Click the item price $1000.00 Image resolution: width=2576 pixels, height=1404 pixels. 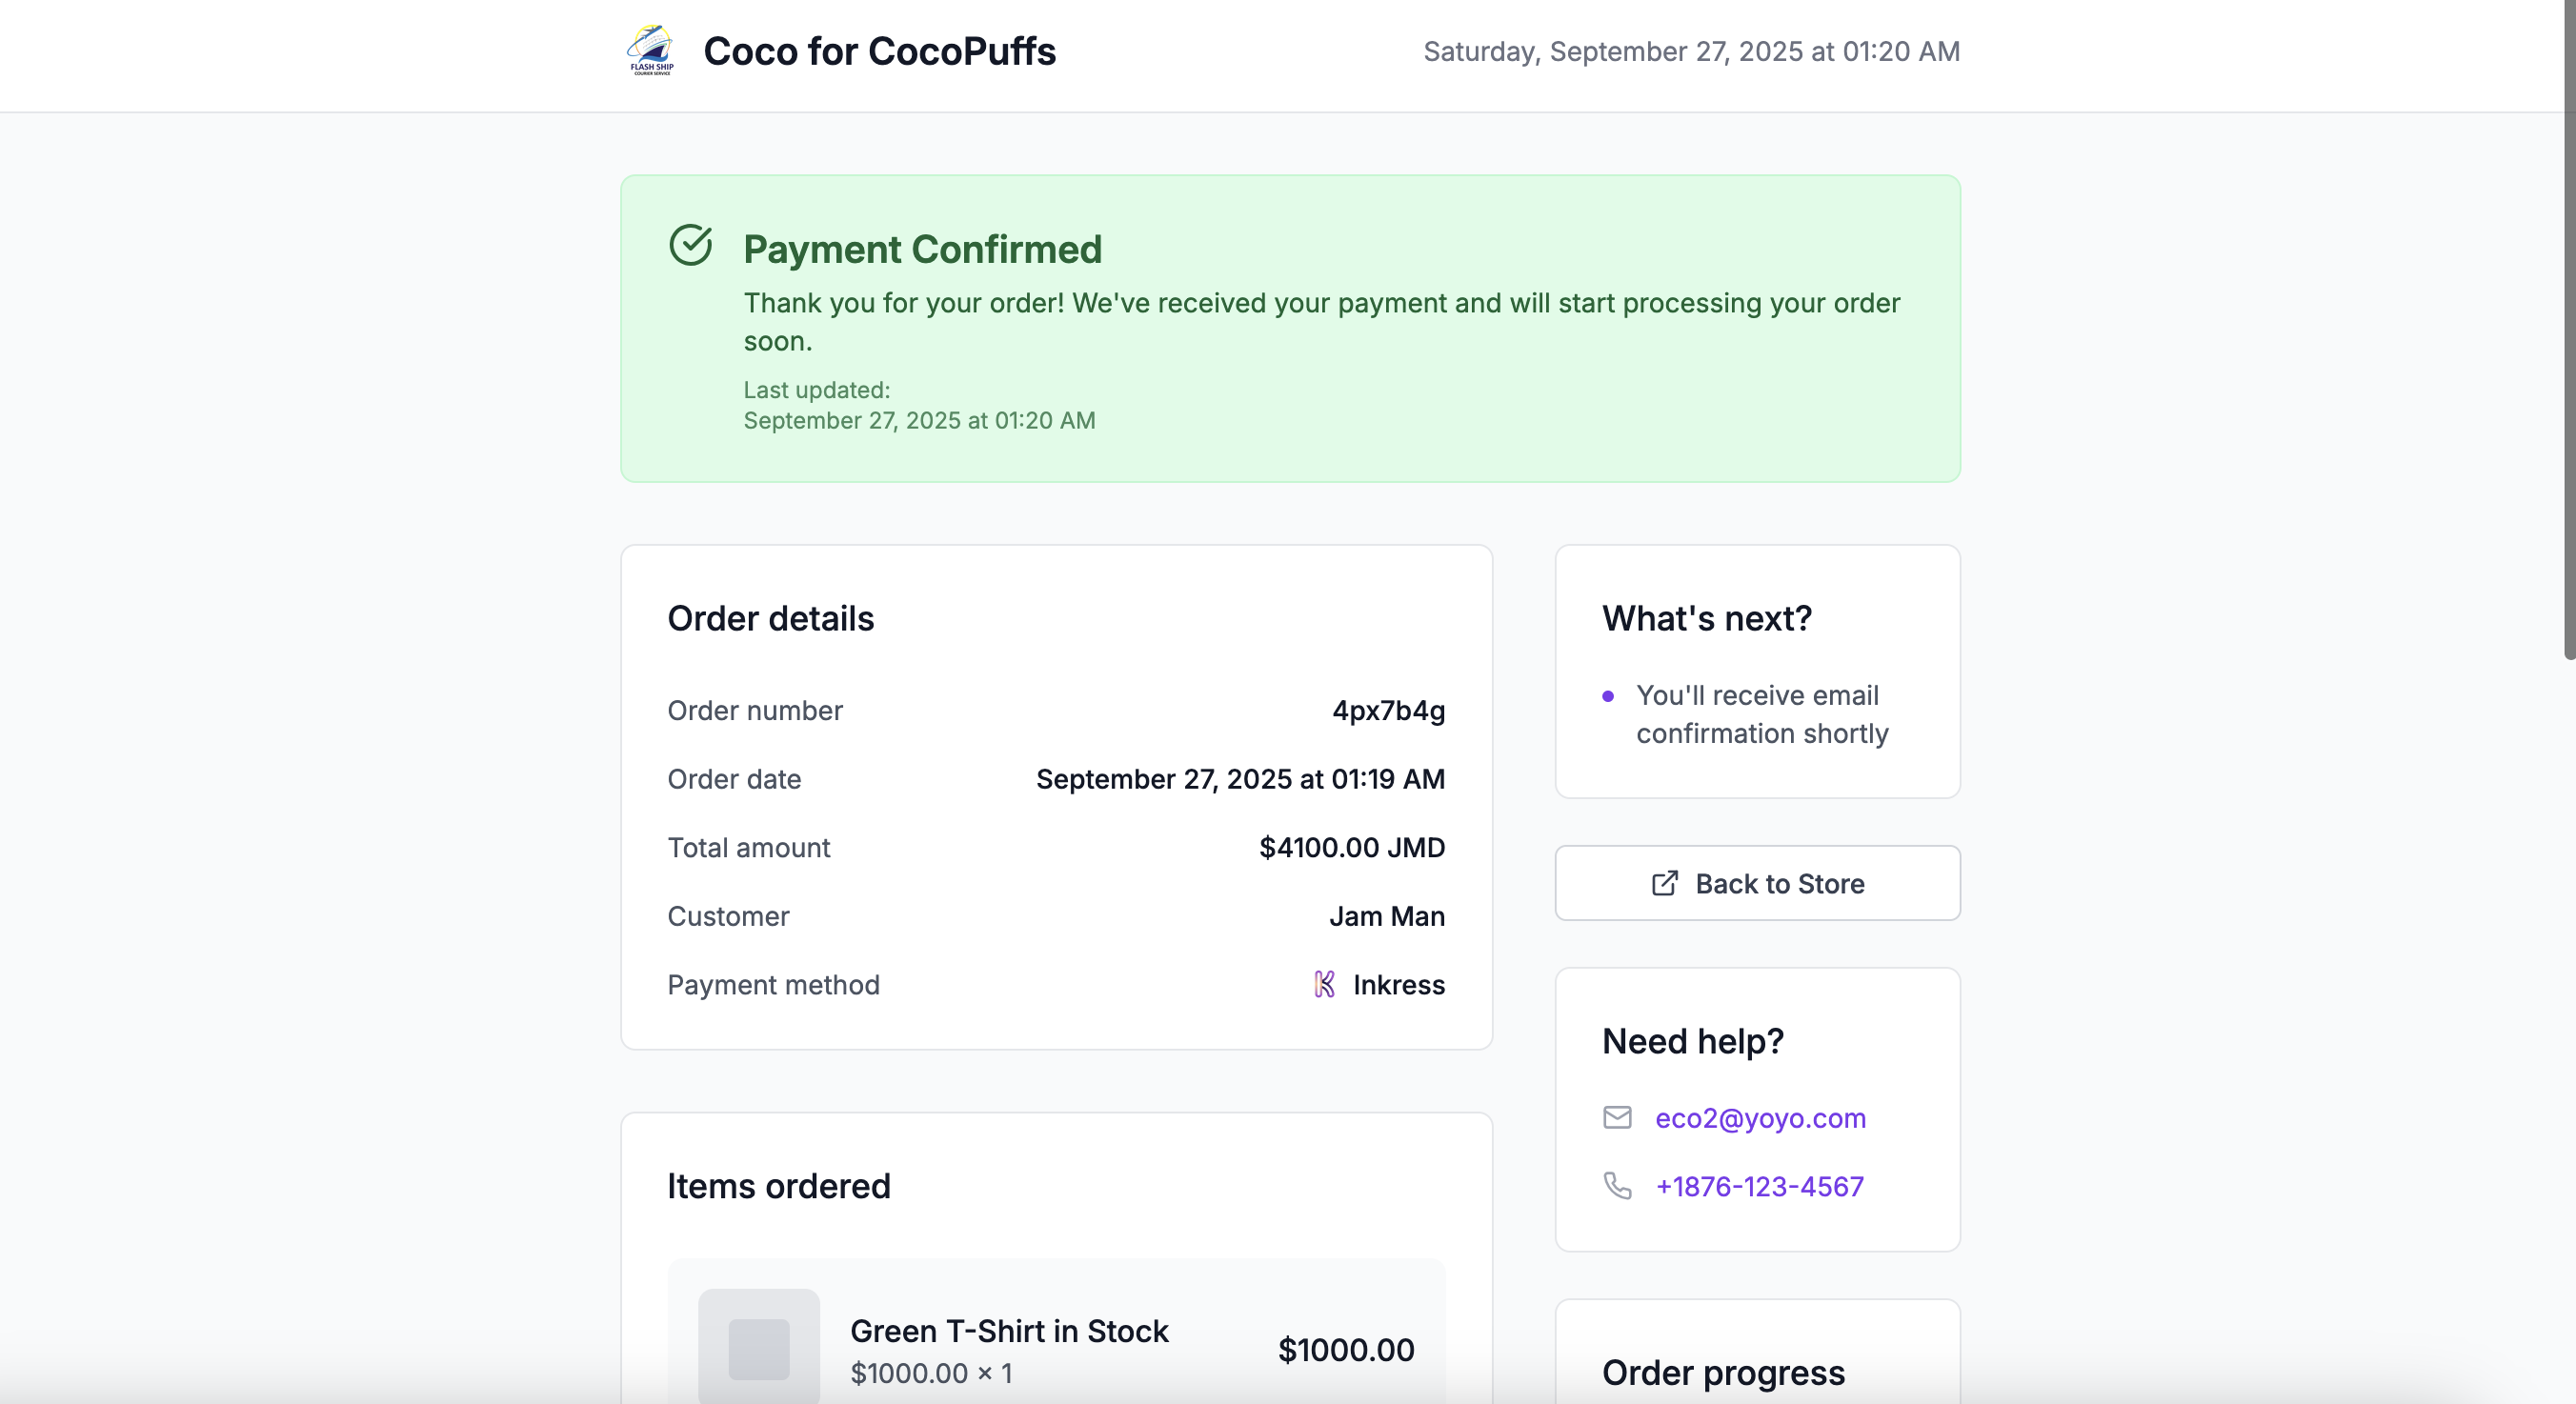(1345, 1350)
